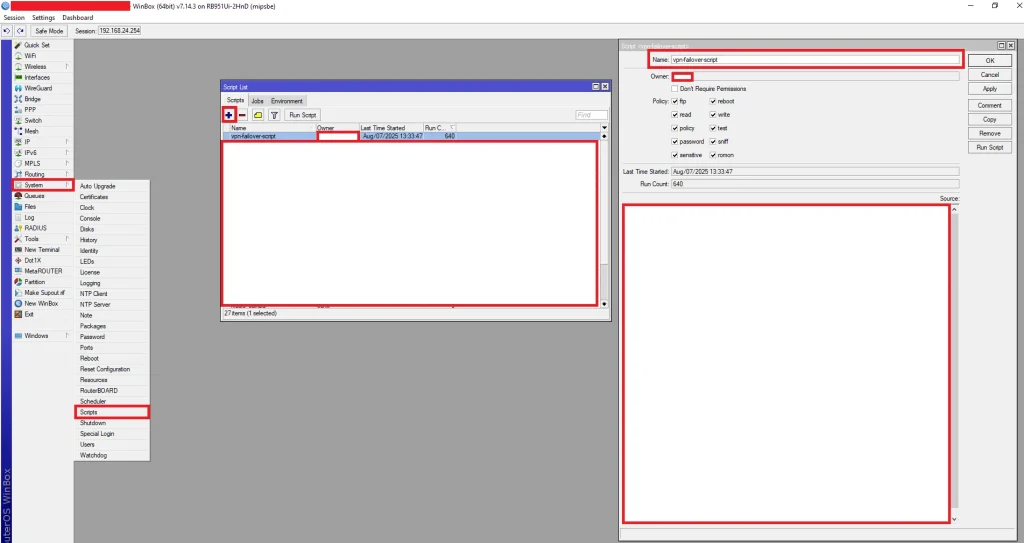The width and height of the screenshot is (1024, 543).
Task: Click the filter funnel icon in Script List
Action: click(274, 115)
